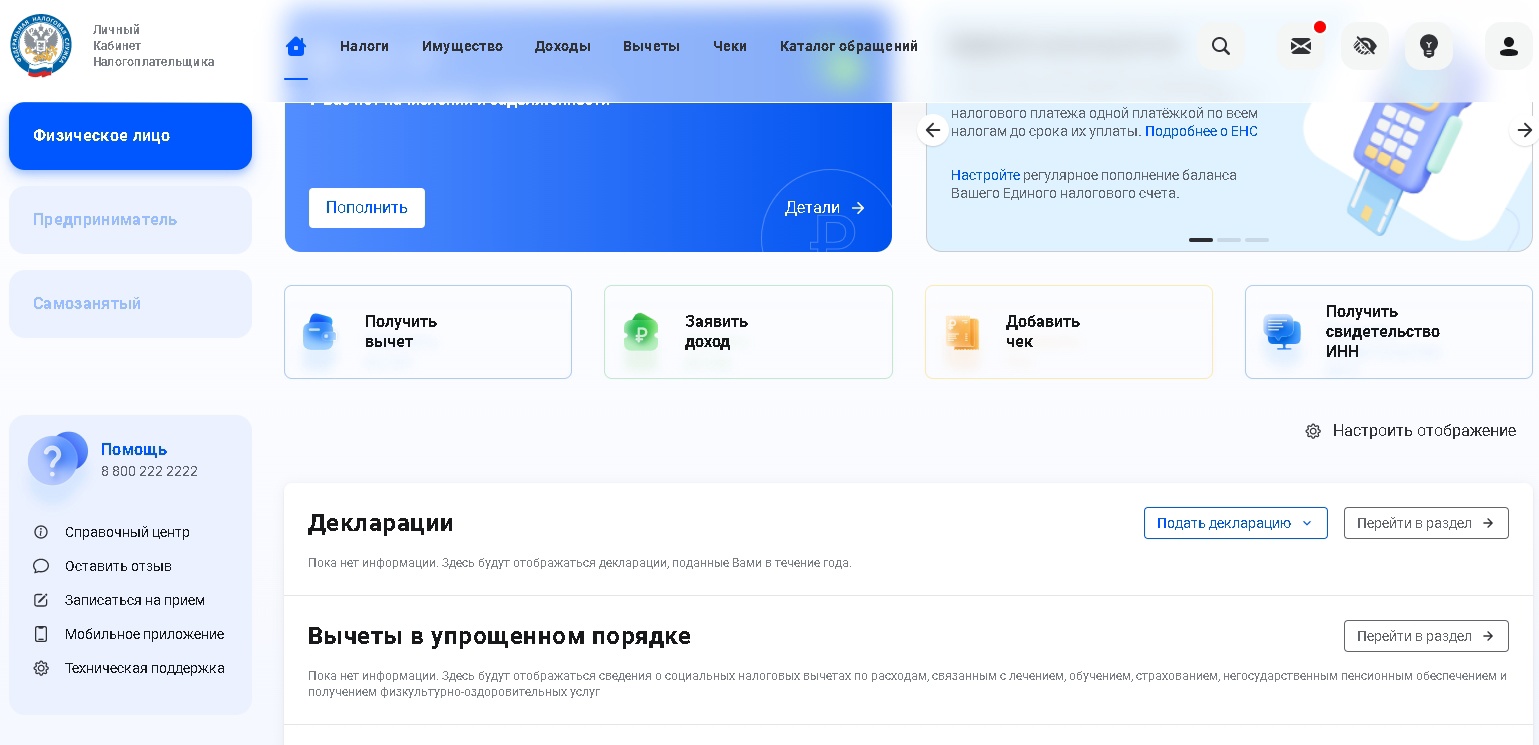Open search with the magnifier icon

click(x=1220, y=46)
